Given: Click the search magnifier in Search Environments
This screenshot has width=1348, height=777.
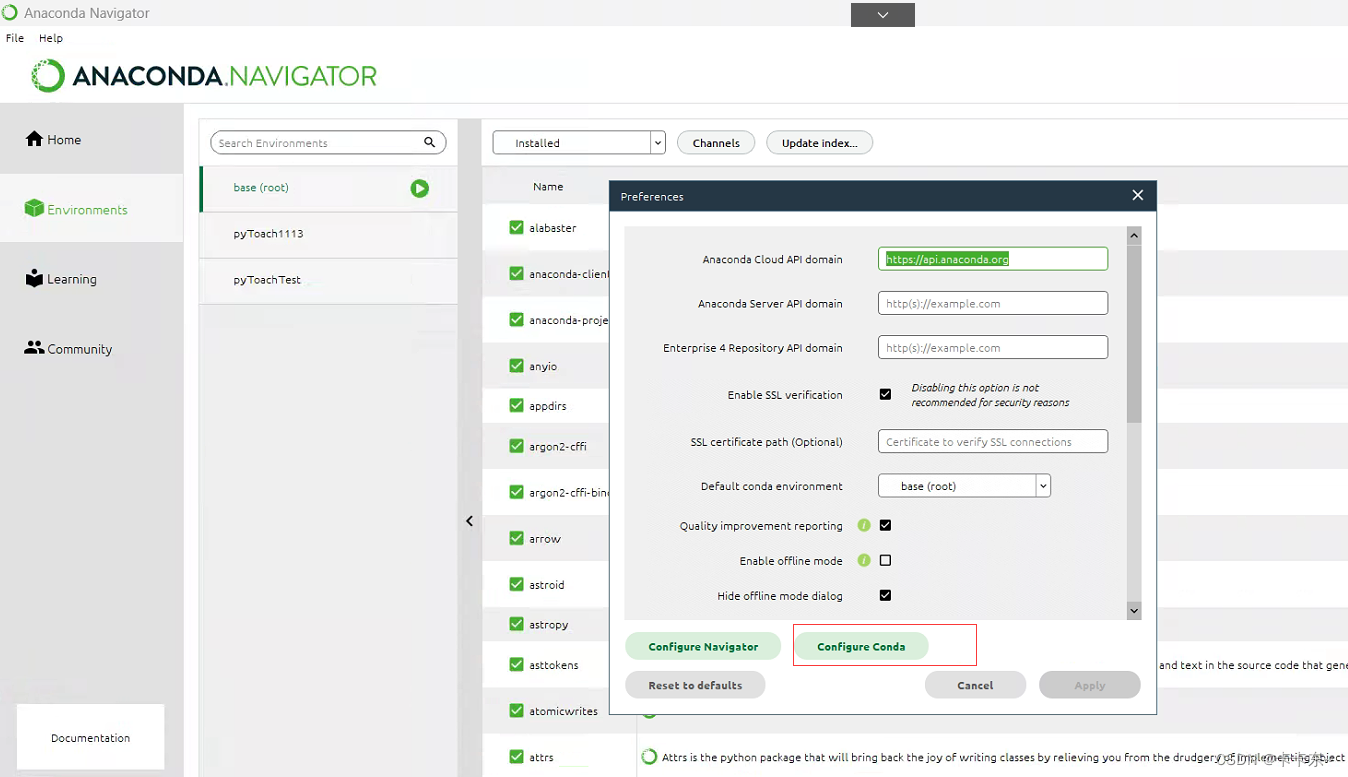Looking at the screenshot, I should tap(430, 142).
